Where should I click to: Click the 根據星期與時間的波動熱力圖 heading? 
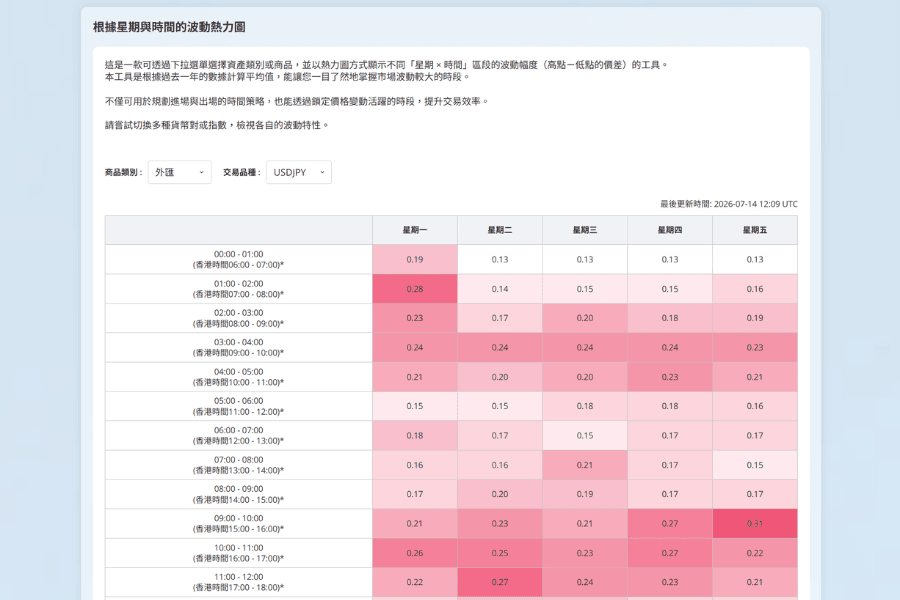(x=169, y=27)
